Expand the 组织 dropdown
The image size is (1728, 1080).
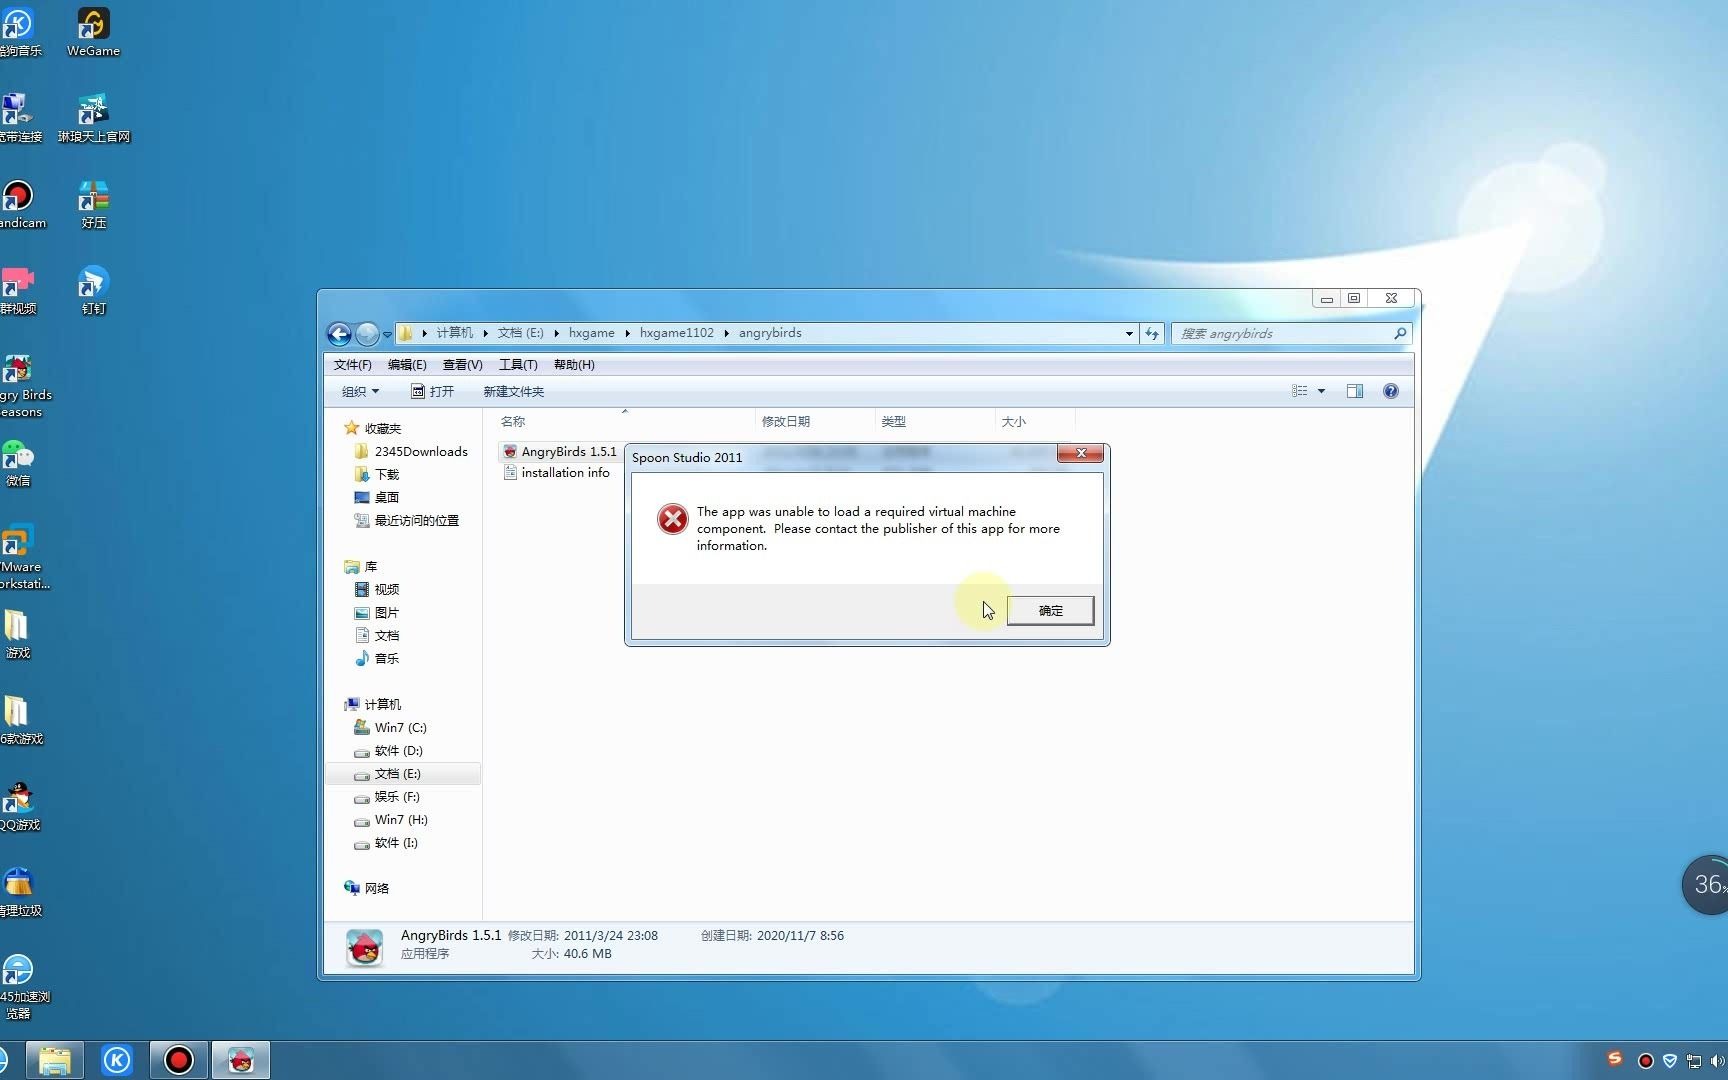360,392
